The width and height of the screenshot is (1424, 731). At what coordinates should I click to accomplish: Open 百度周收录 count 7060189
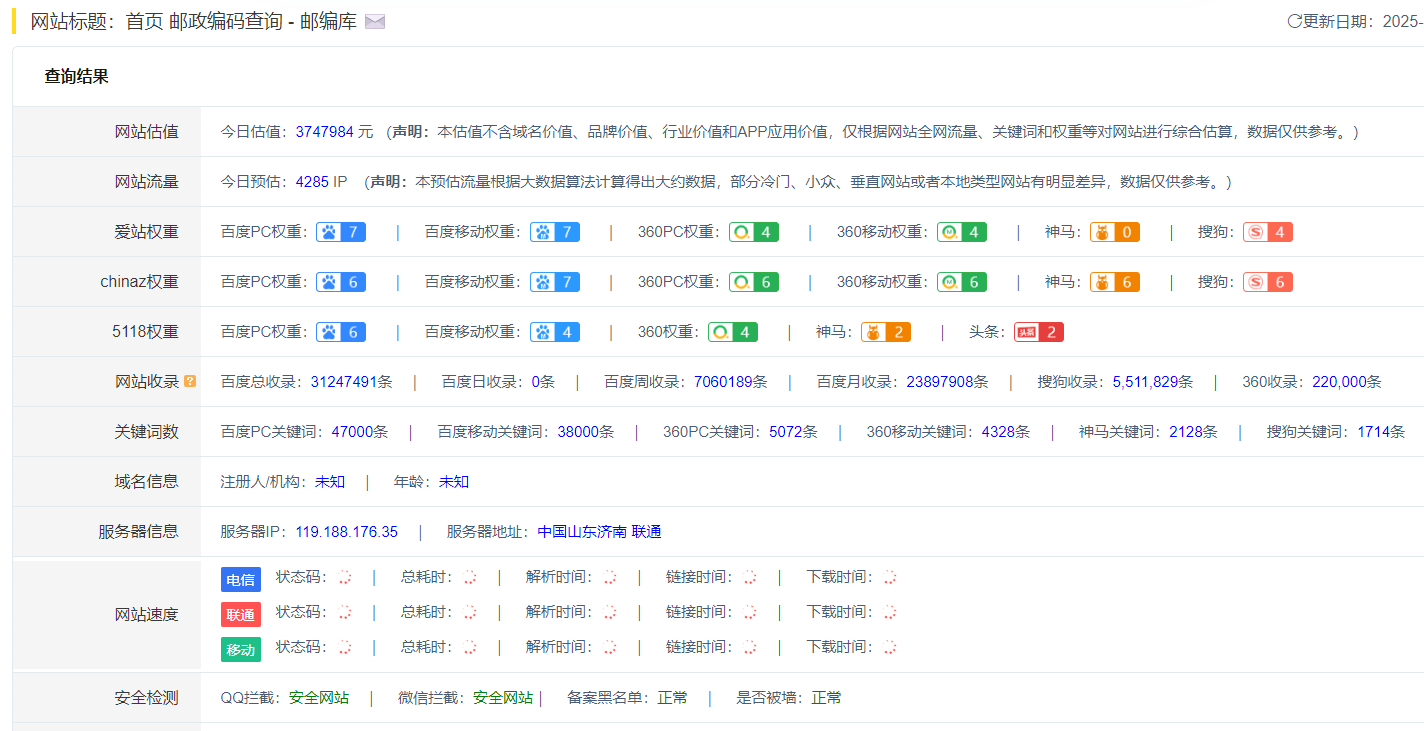723,381
